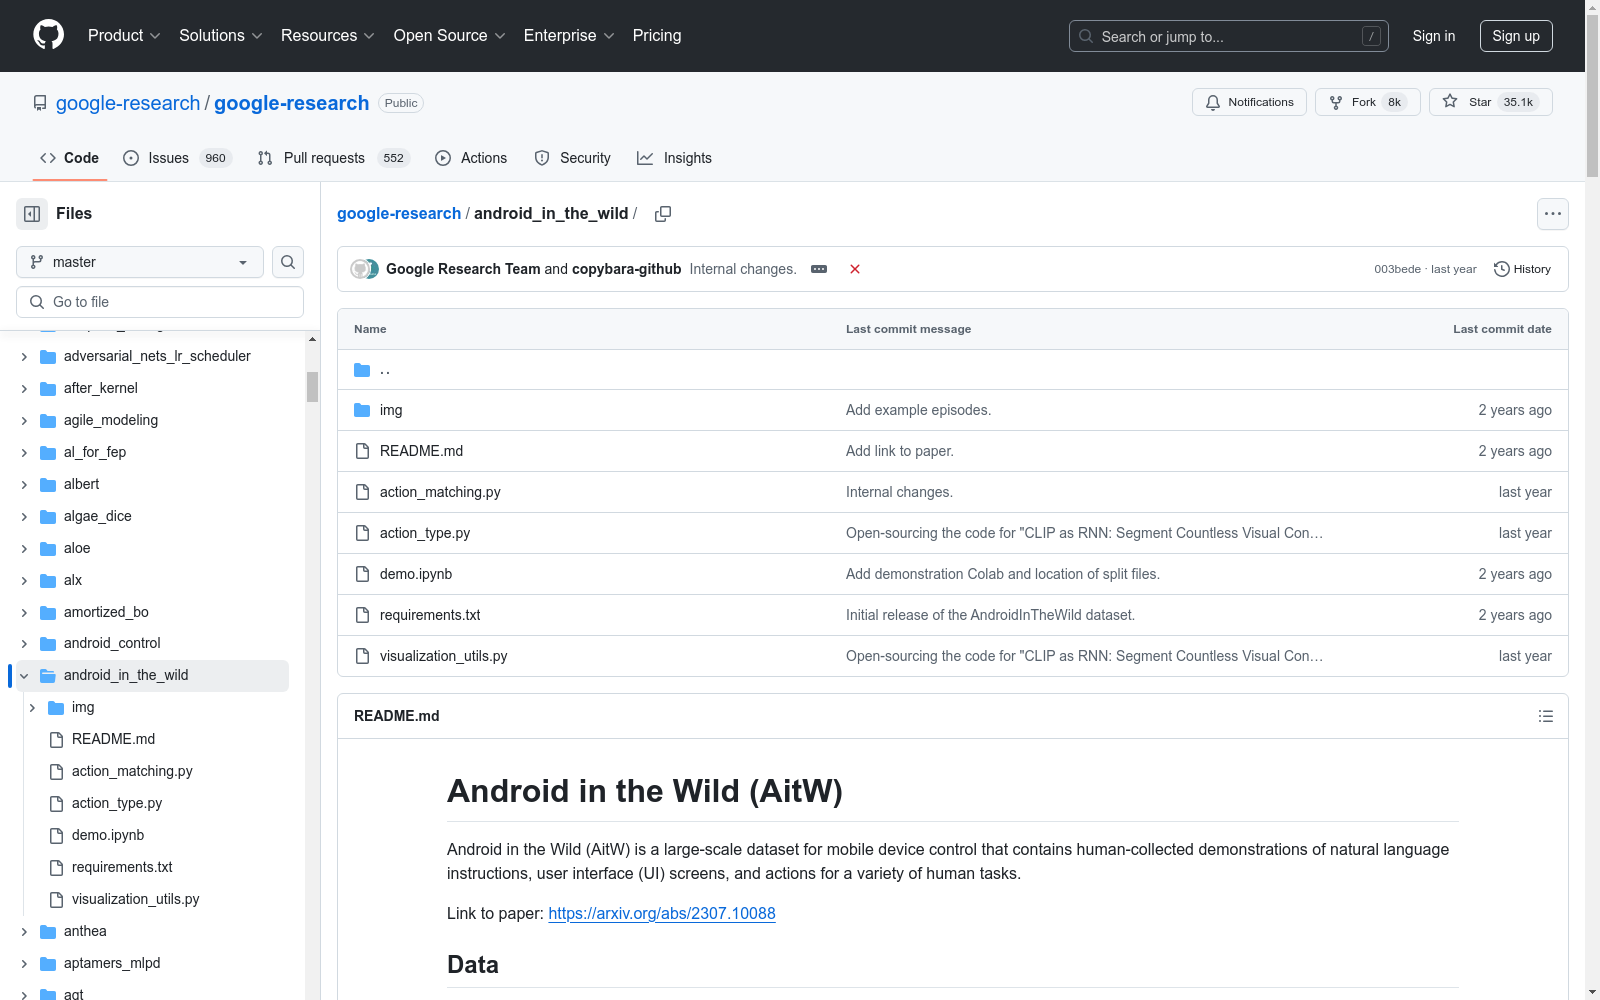Open commit History
Viewport: 1600px width, 1000px height.
pyautogui.click(x=1522, y=269)
